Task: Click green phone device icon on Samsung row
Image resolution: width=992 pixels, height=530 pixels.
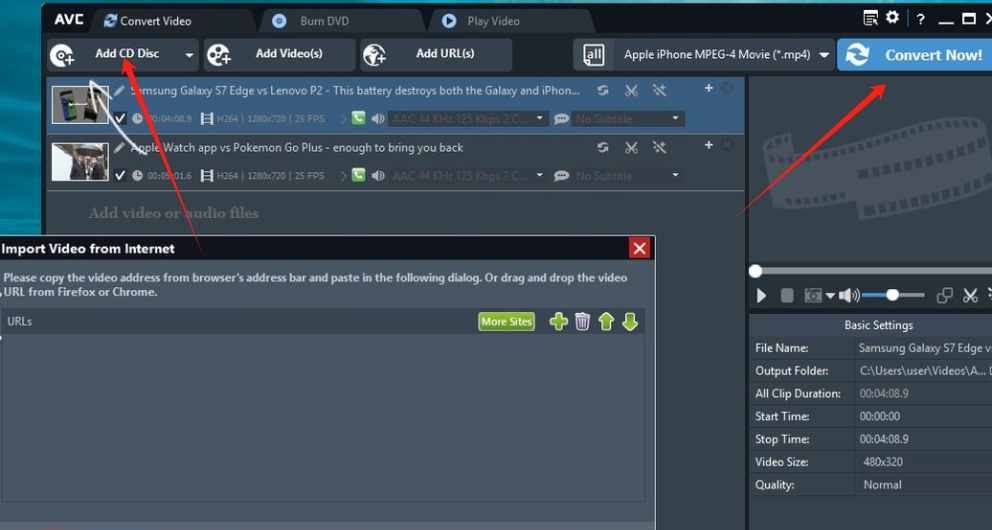Action: (x=359, y=118)
